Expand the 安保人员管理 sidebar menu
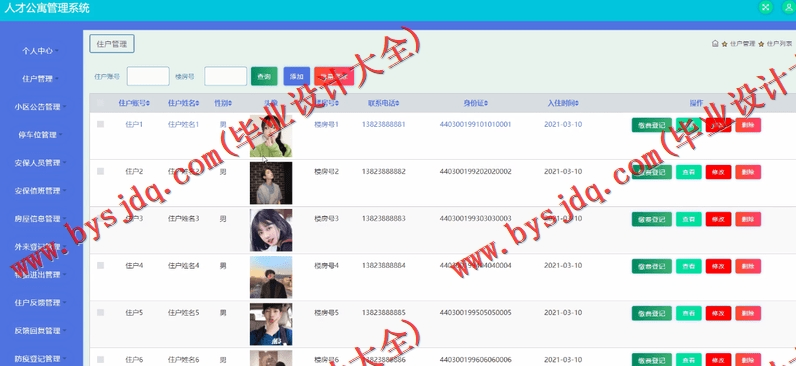Viewport: 796px width, 366px height. pyautogui.click(x=40, y=163)
